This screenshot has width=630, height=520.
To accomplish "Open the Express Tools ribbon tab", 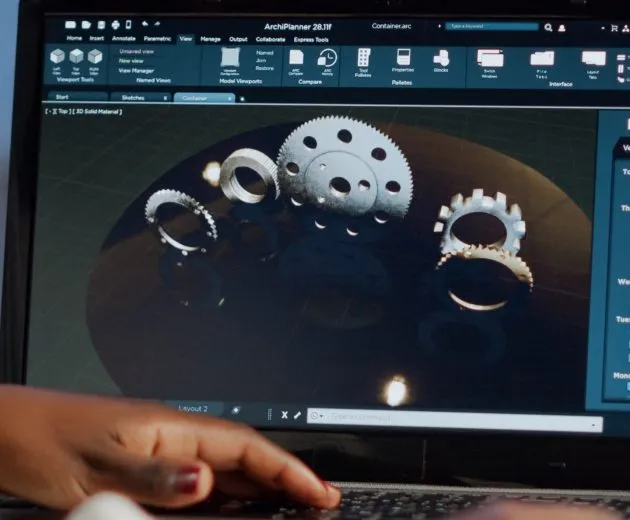I will tap(311, 40).
